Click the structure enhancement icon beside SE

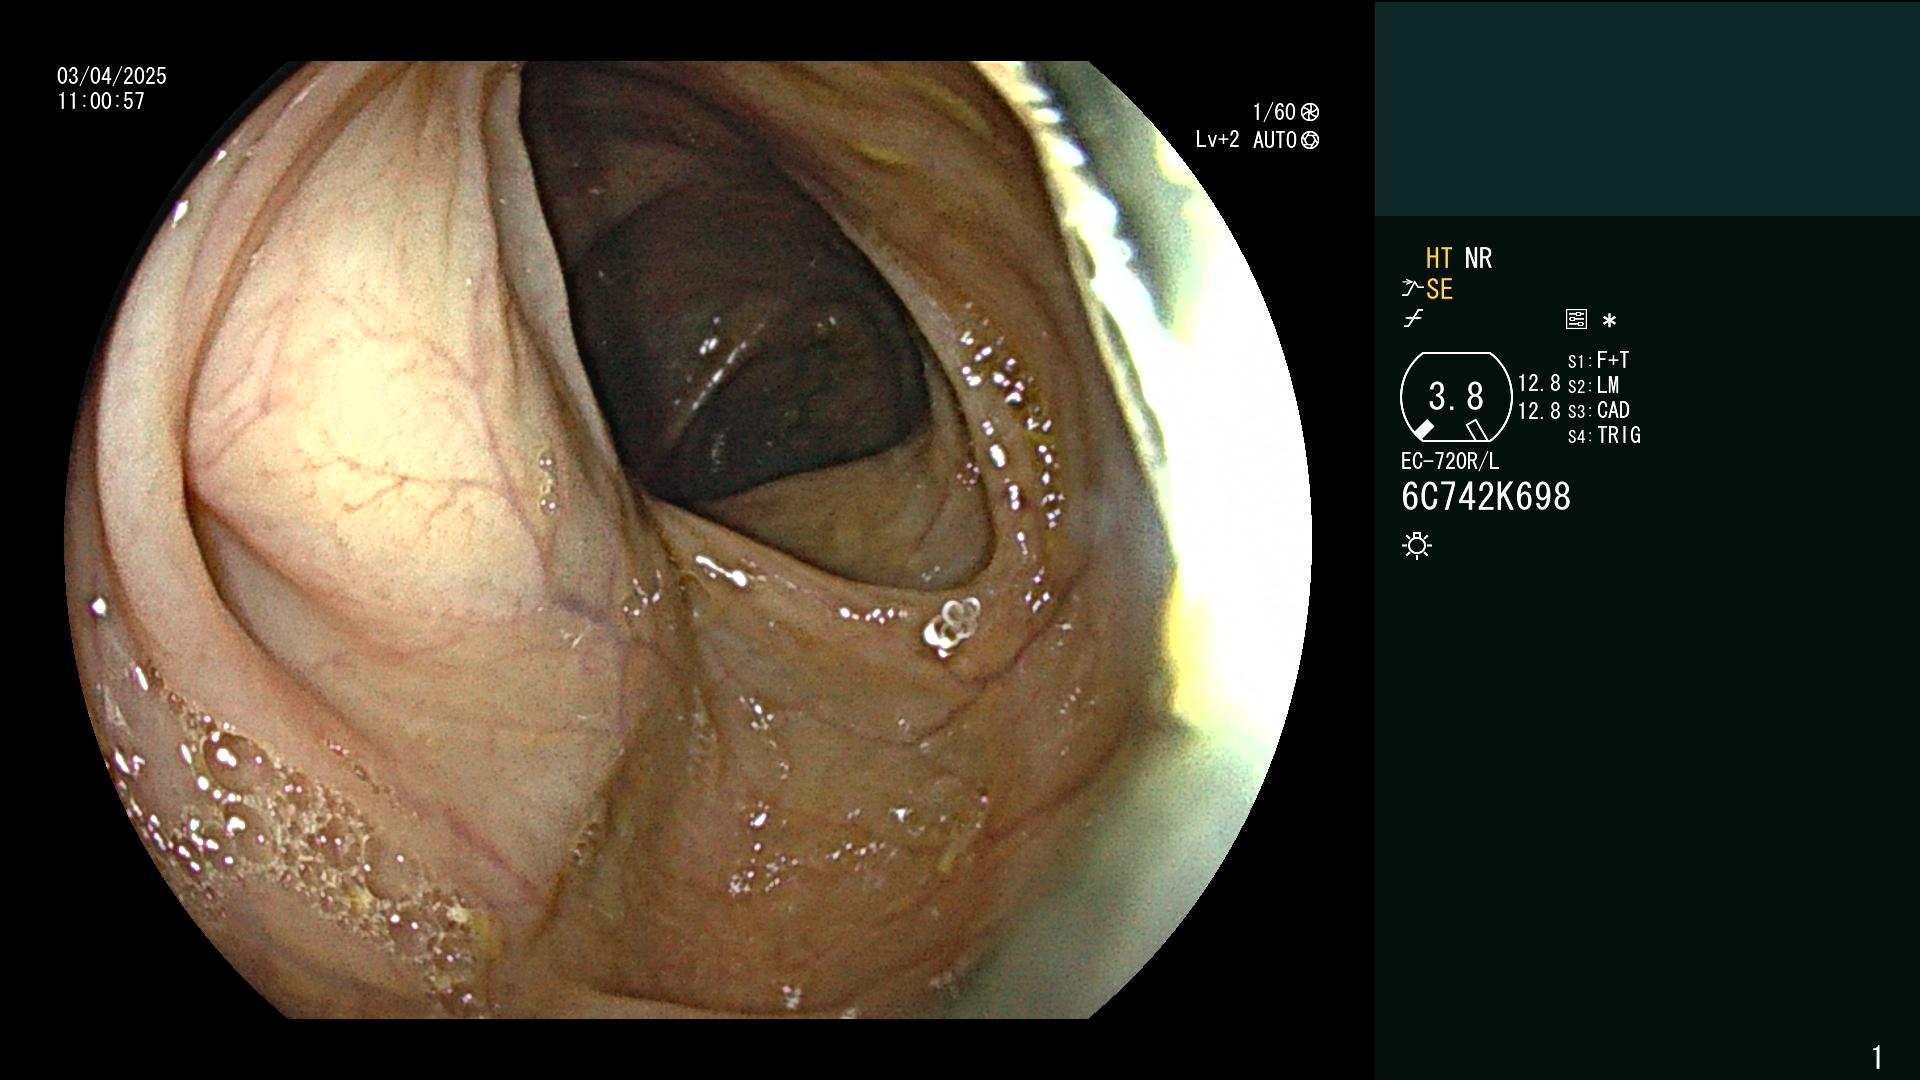point(1412,289)
